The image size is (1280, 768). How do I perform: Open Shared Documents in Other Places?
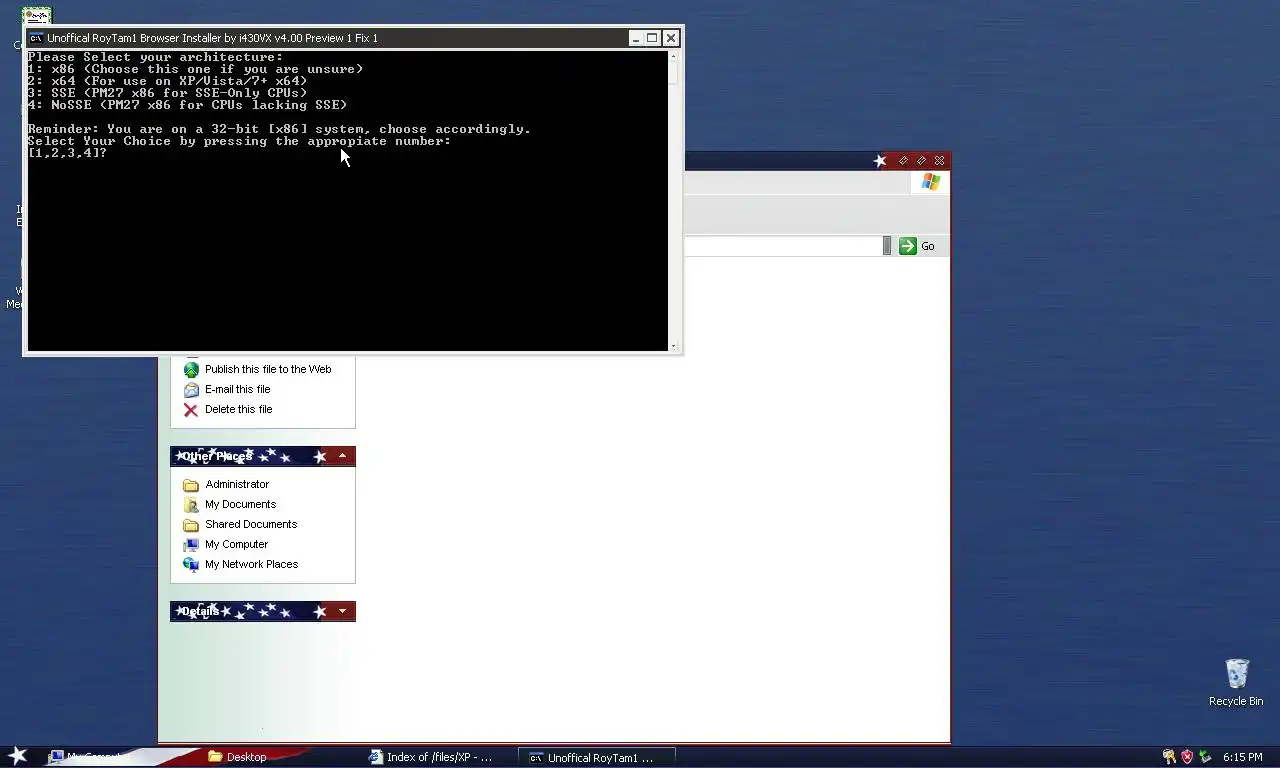click(x=251, y=524)
